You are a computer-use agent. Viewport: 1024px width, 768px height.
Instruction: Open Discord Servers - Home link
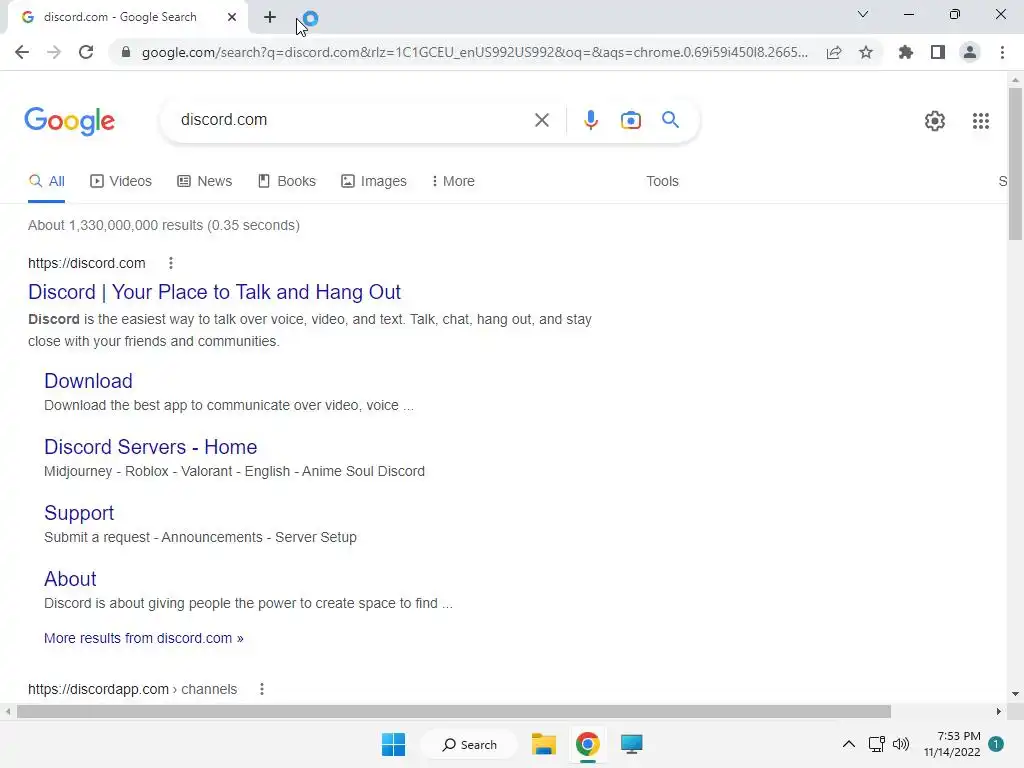click(x=150, y=447)
